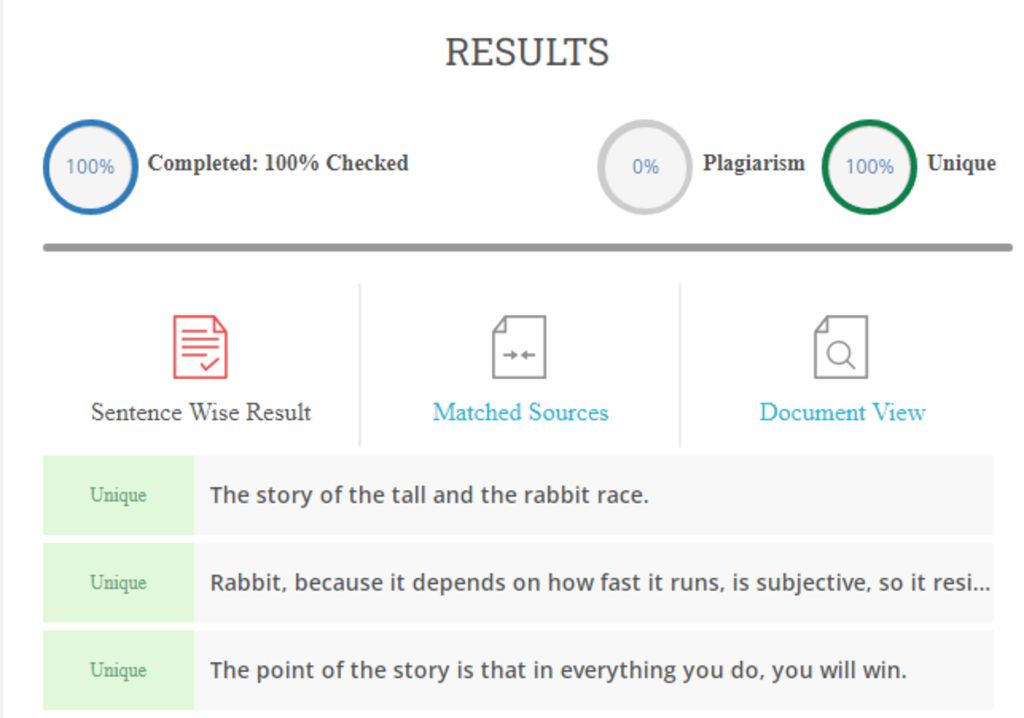Click the 'Completed: 100% Checked' label
The height and width of the screenshot is (718, 1024).
(278, 163)
